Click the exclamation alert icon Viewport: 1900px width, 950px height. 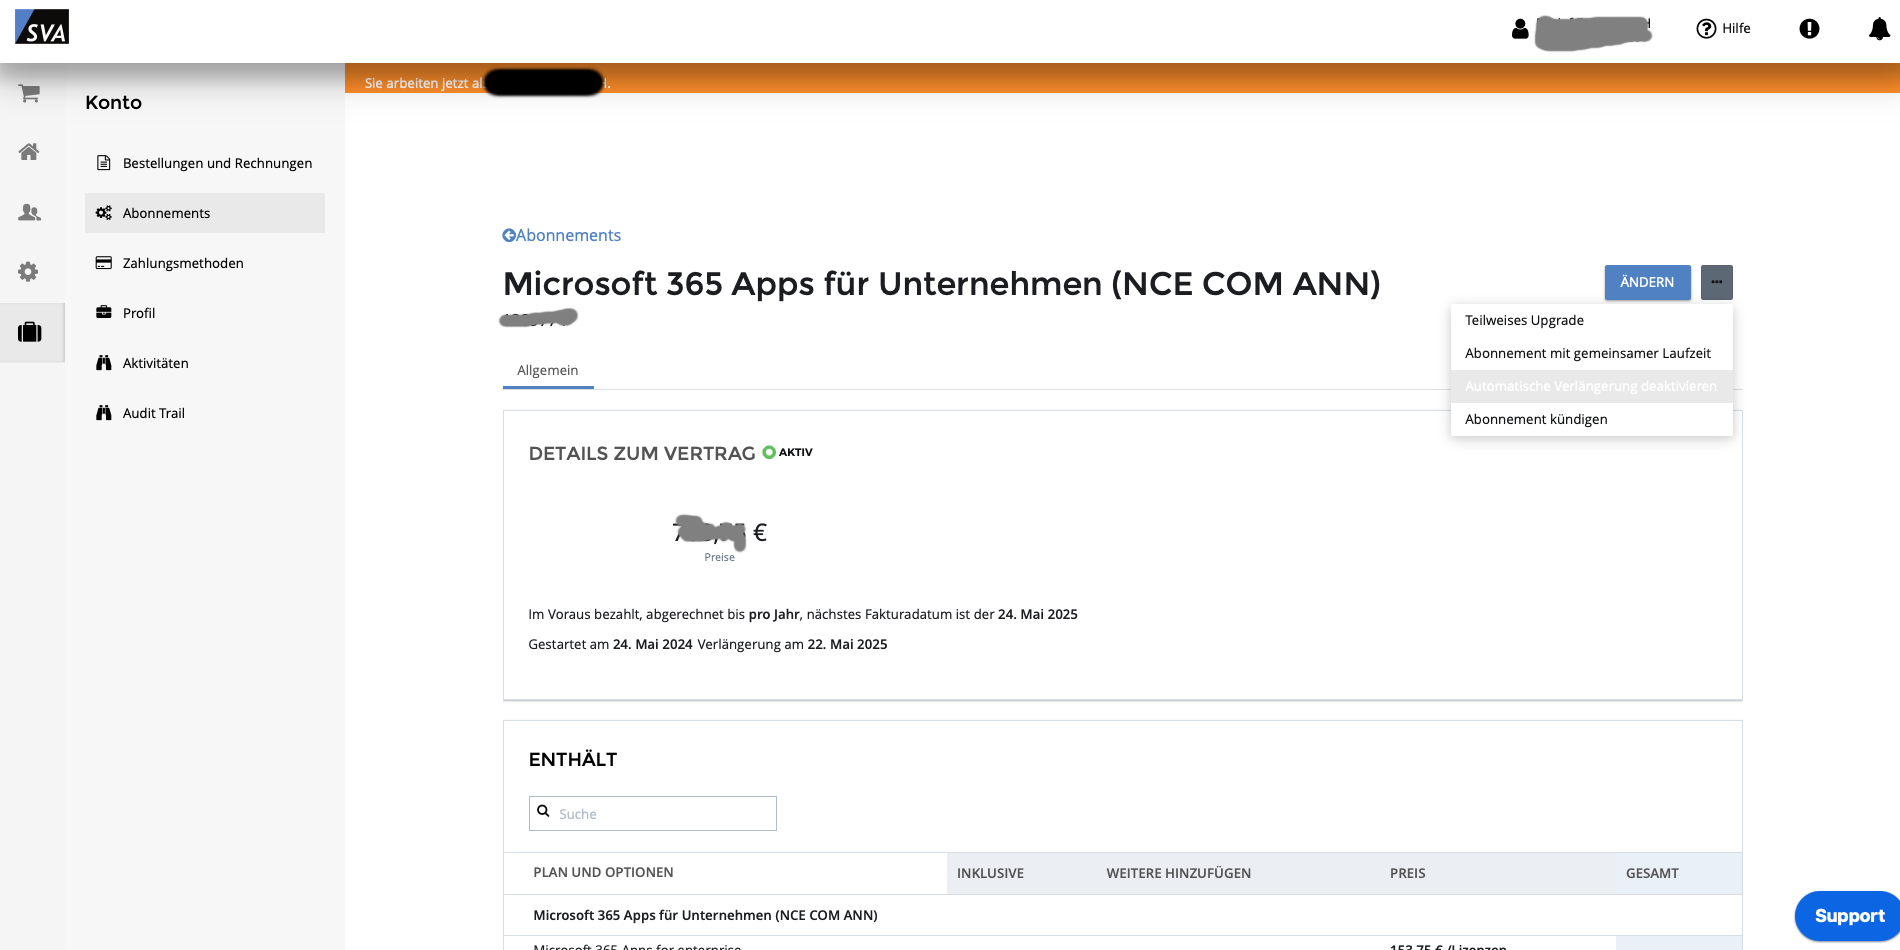tap(1809, 29)
